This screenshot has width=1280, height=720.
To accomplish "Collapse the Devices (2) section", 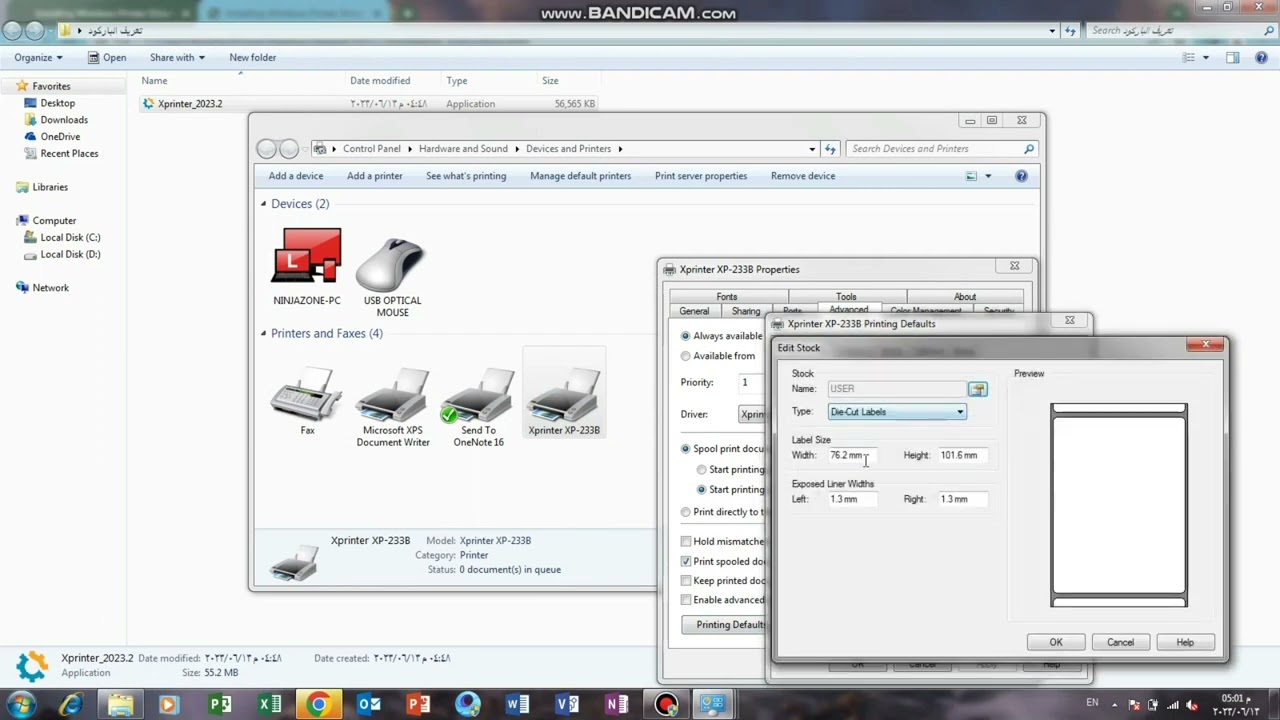I will 264,204.
